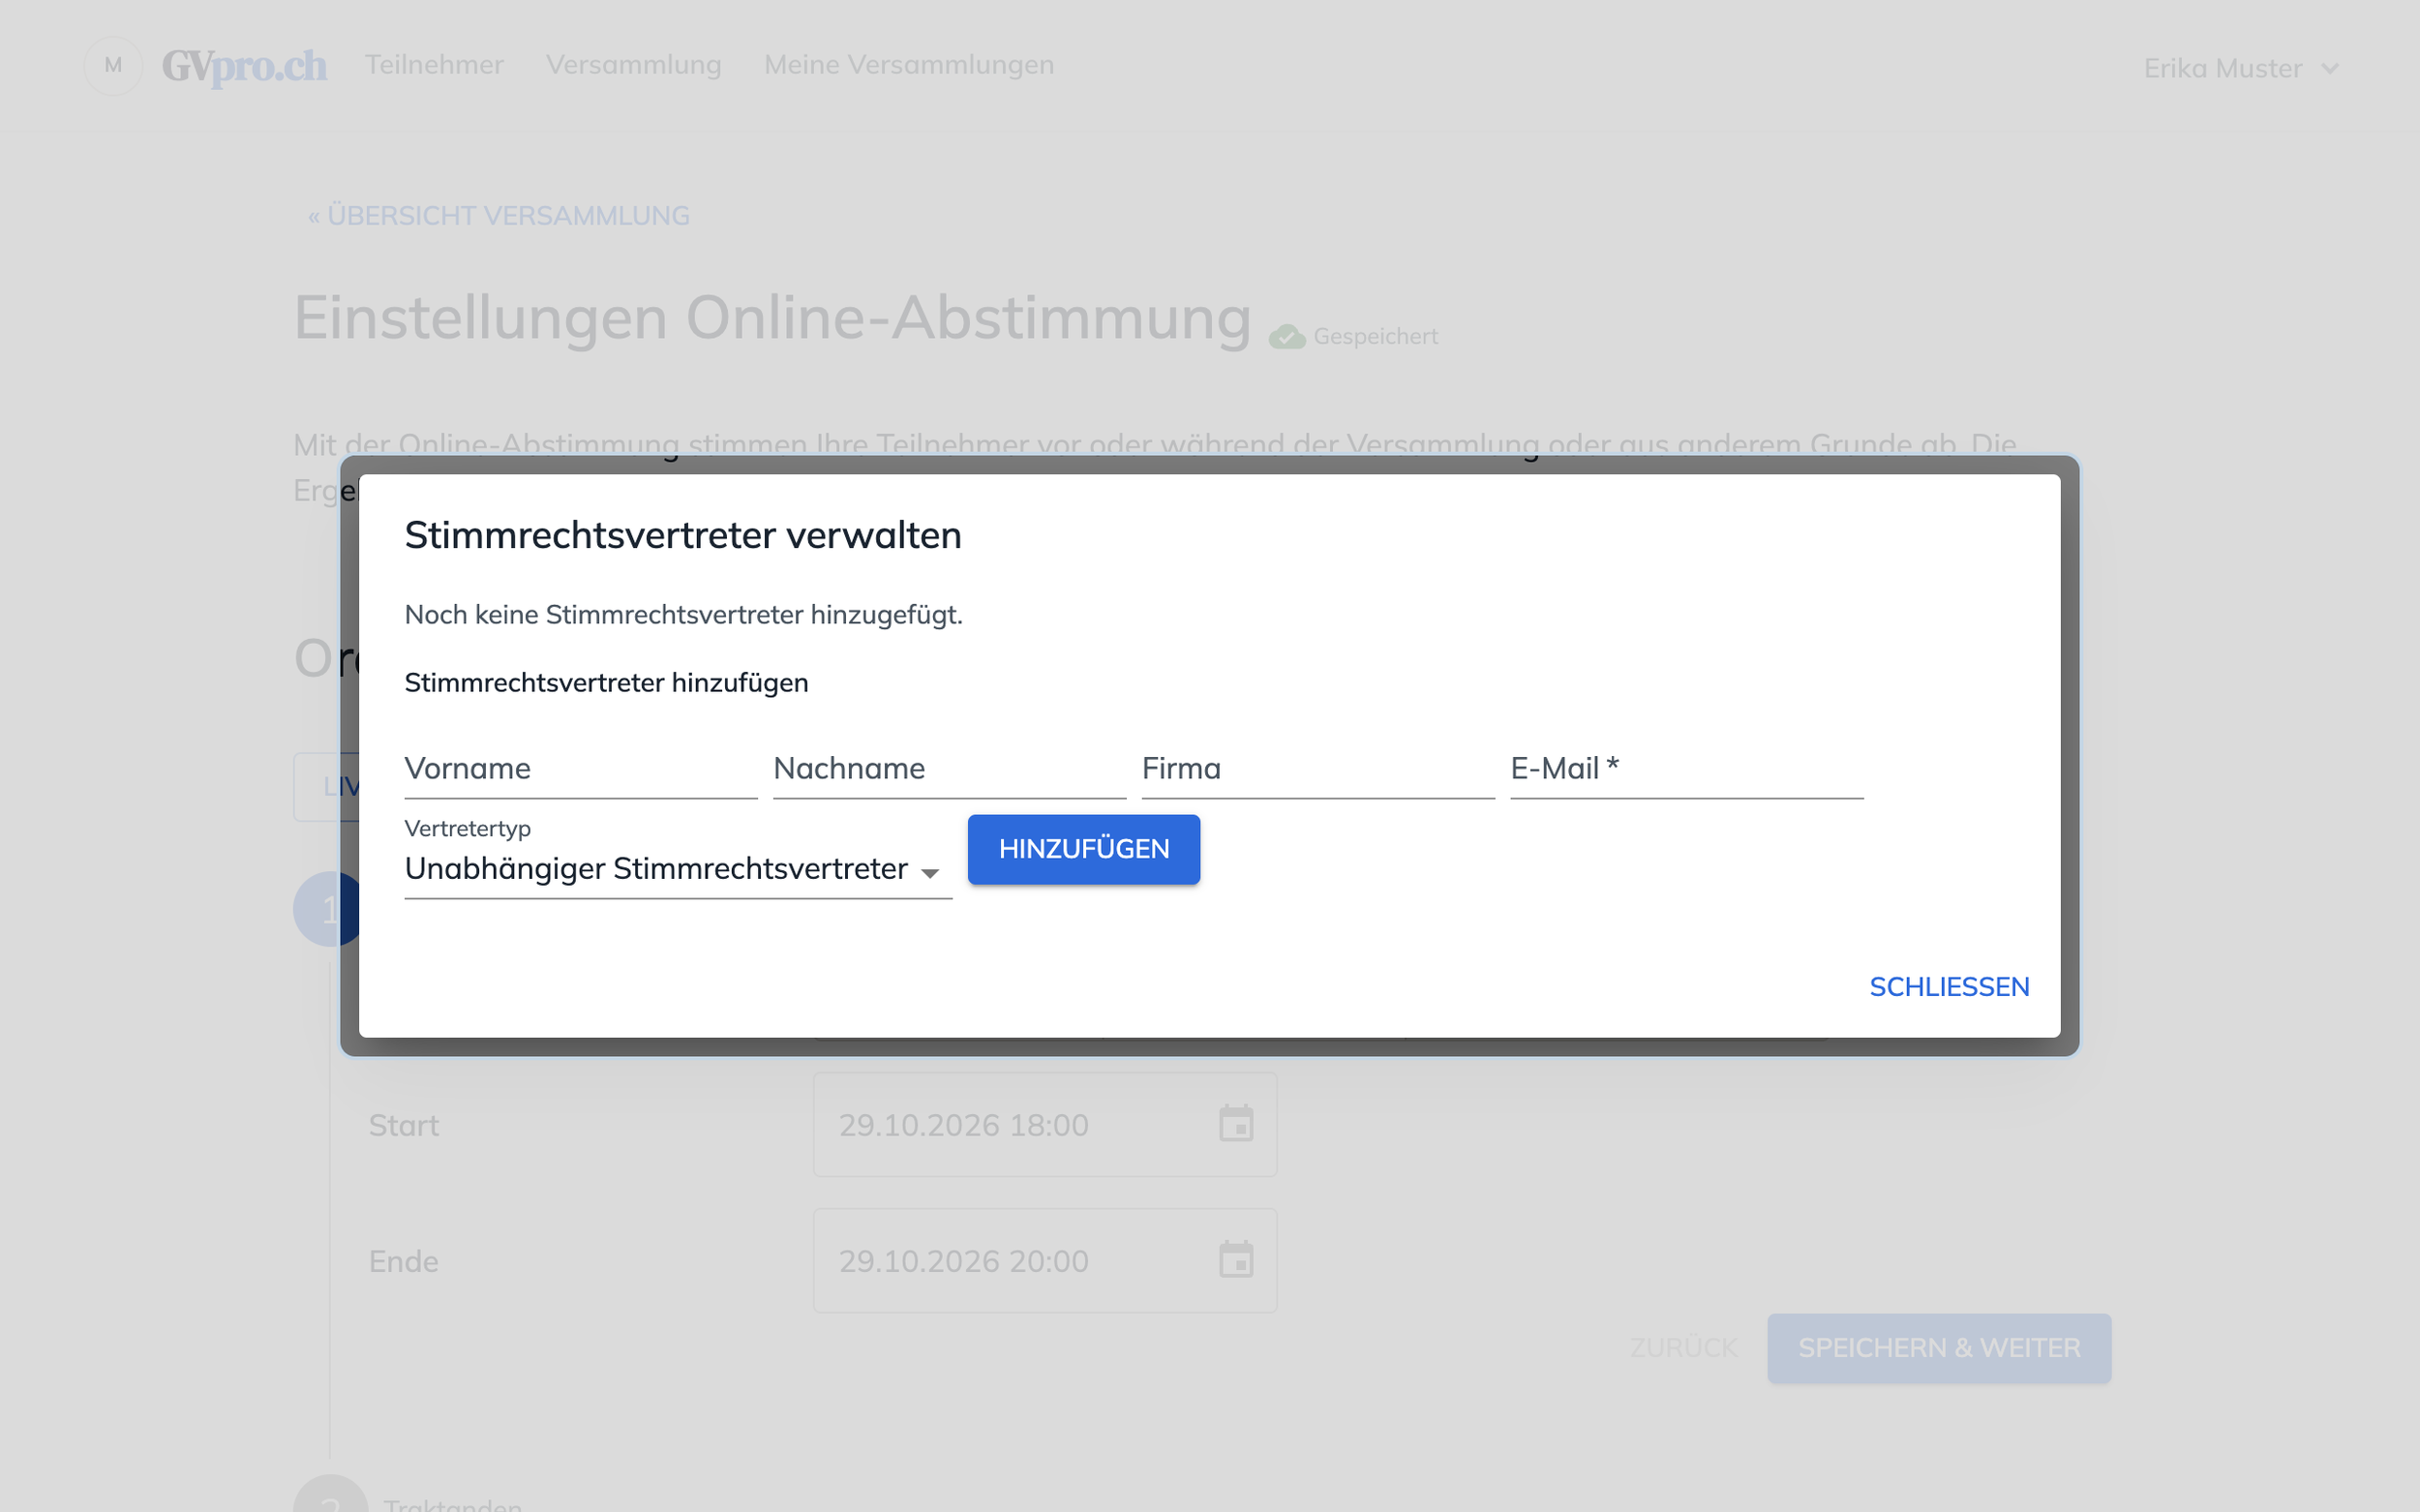This screenshot has width=2420, height=1512.
Task: Click the Erika Muster chevron arrow
Action: [x=2330, y=69]
